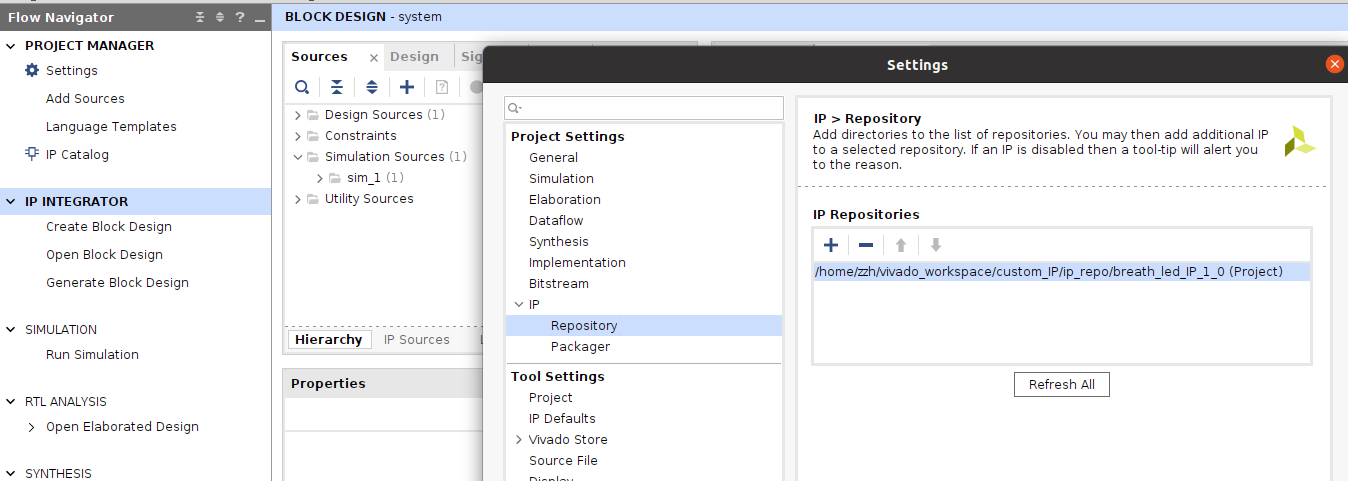Collapse the RTL ANALYSIS section
Viewport: 1348px width, 481px height.
coord(12,402)
